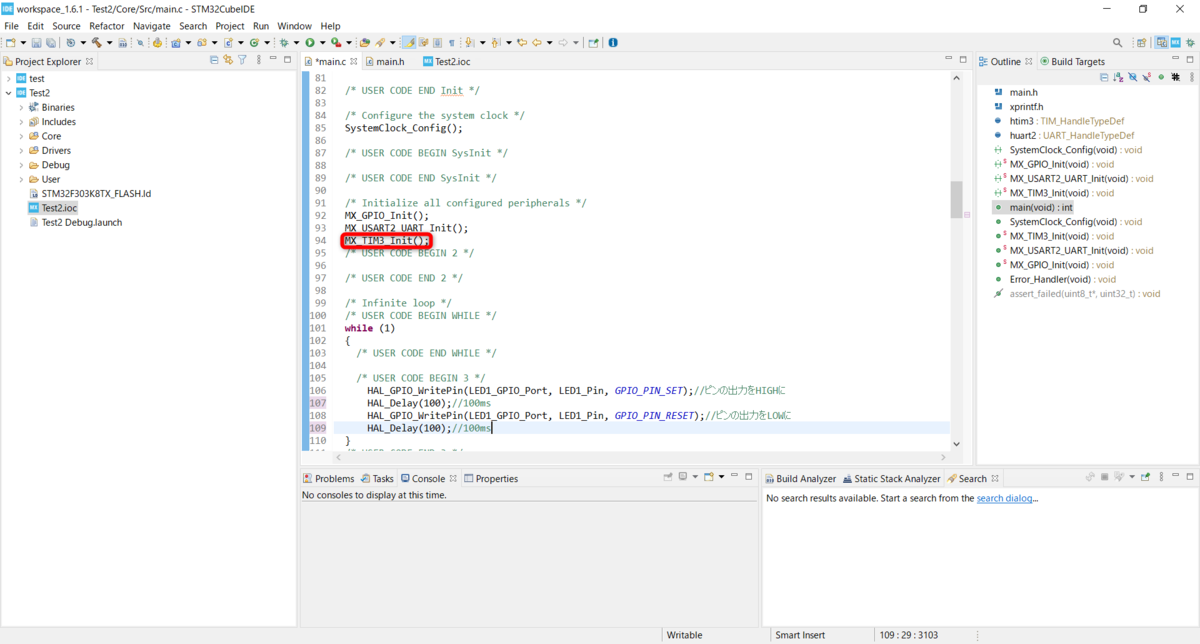Toggle alphabetical Sort in Outline
The image size is (1200, 644).
coord(1118,77)
